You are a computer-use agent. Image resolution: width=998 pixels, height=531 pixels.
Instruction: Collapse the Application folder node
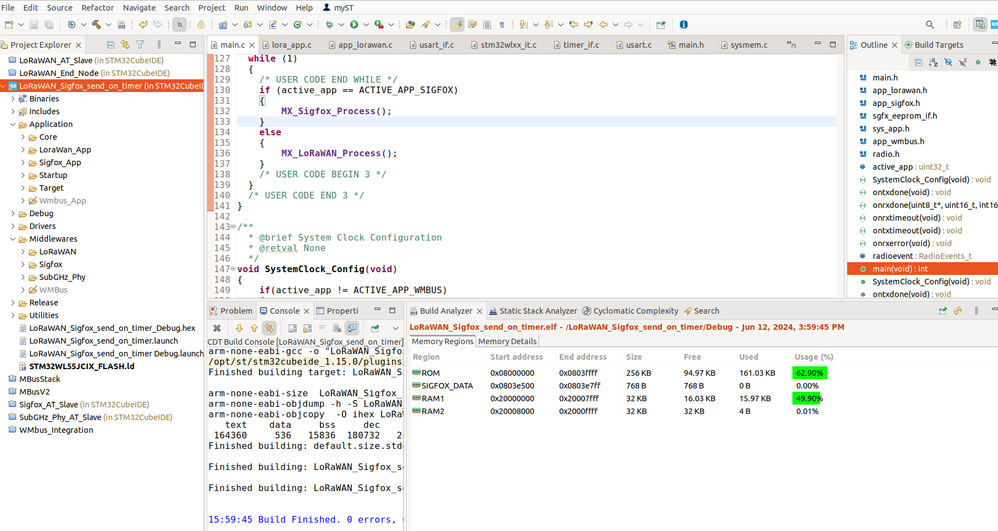[13, 124]
